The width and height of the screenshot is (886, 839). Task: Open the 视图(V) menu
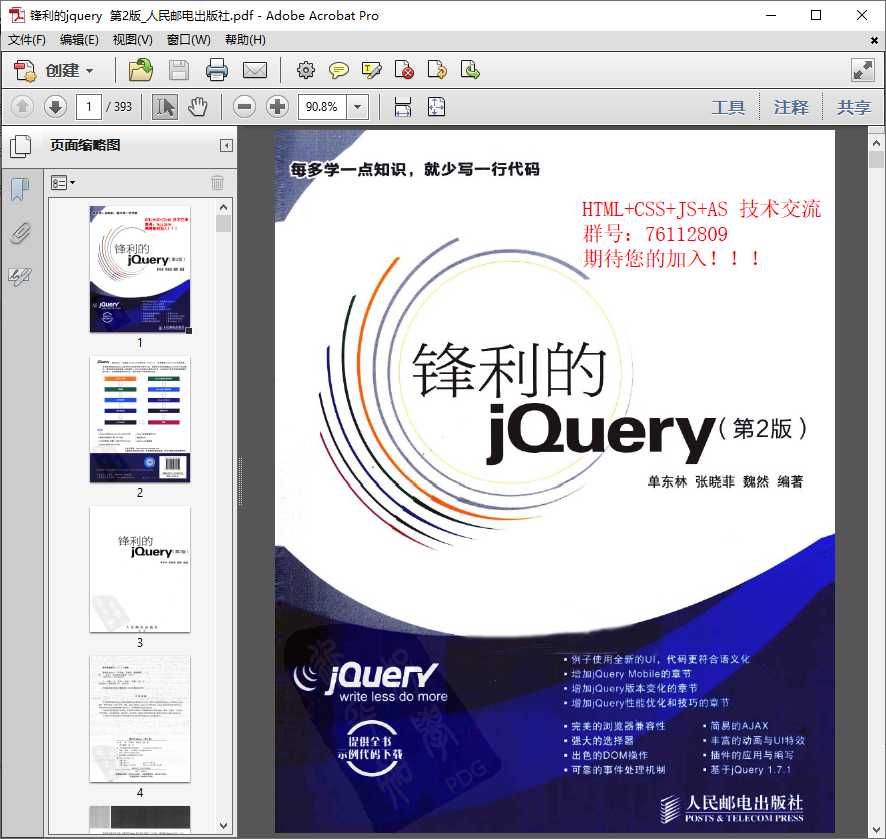132,40
